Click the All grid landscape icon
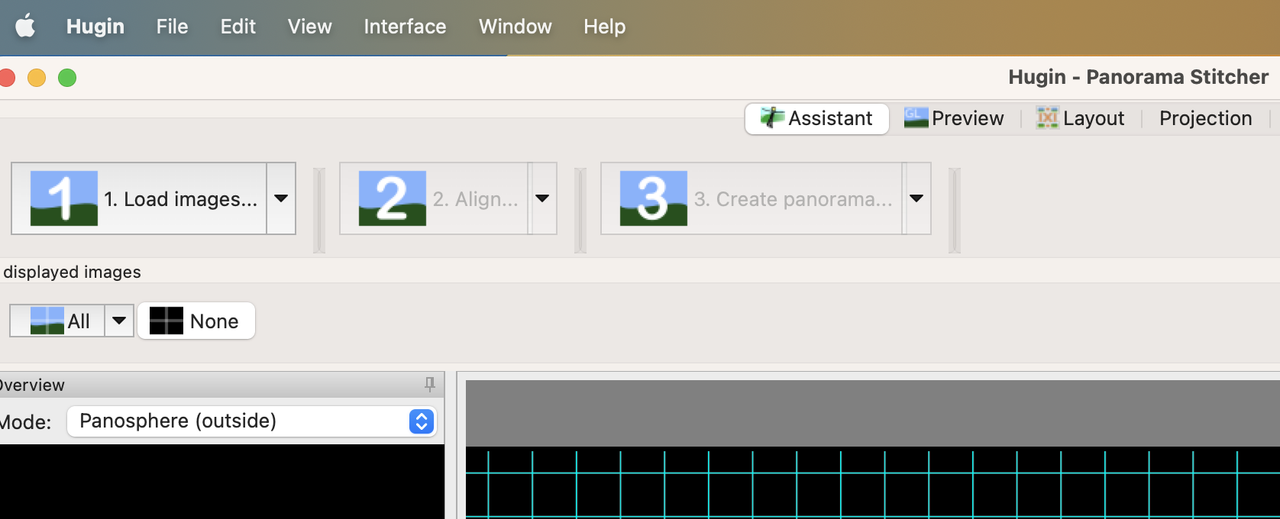 tap(47, 321)
